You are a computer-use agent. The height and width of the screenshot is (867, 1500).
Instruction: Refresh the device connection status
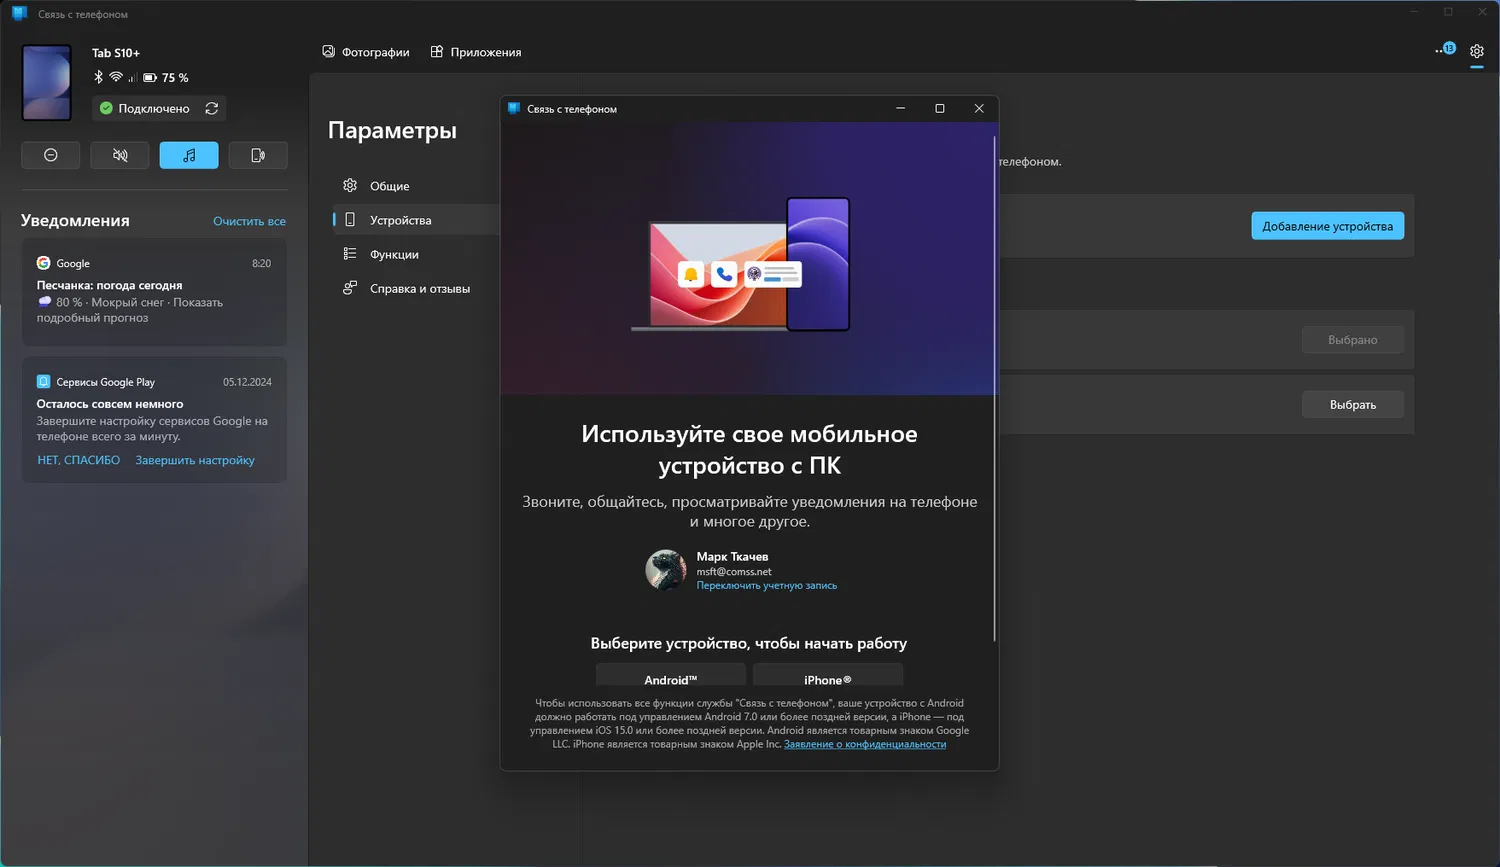tap(212, 108)
